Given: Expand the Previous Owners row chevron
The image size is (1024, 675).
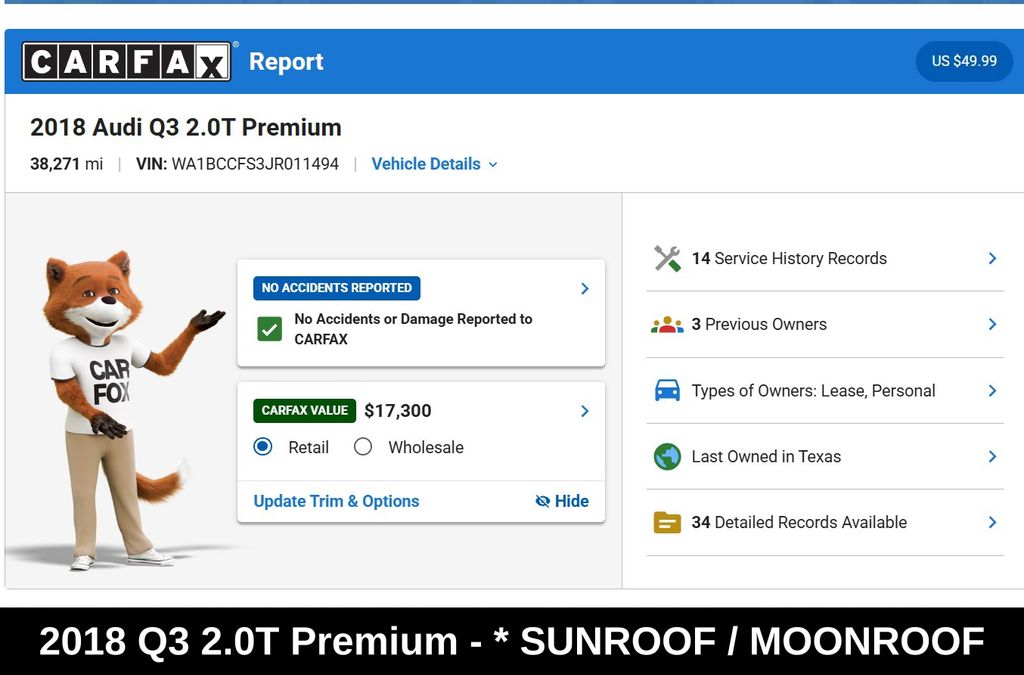Looking at the screenshot, I should coord(992,324).
